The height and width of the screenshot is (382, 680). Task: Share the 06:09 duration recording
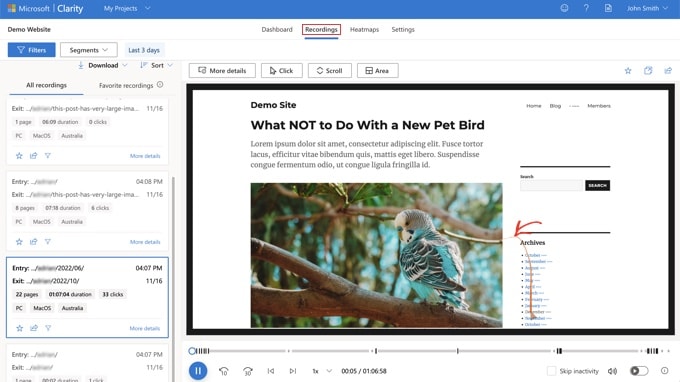point(33,156)
